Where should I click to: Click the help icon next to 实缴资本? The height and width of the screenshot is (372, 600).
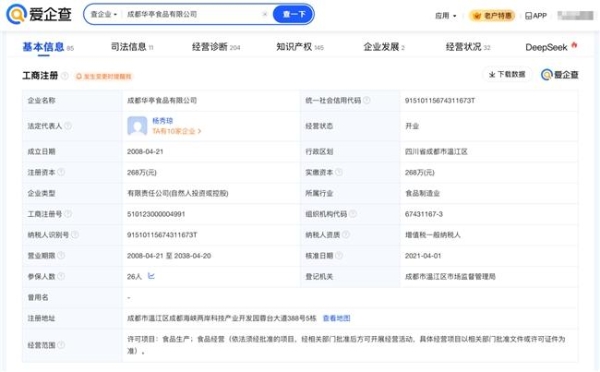[x=339, y=172]
